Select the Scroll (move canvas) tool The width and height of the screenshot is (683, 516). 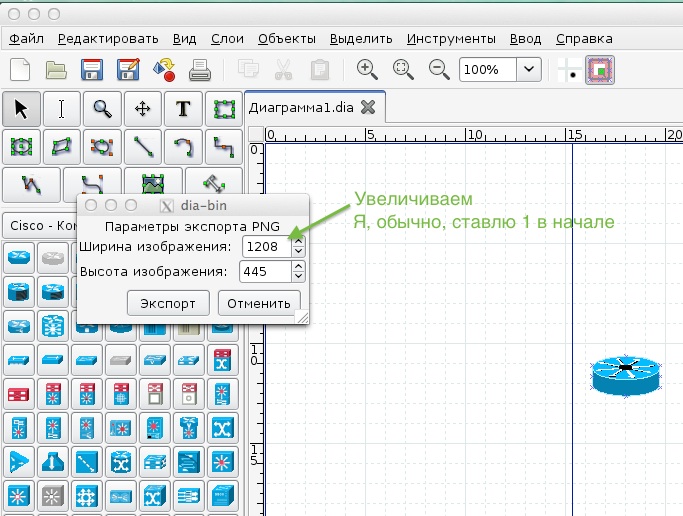tap(142, 109)
